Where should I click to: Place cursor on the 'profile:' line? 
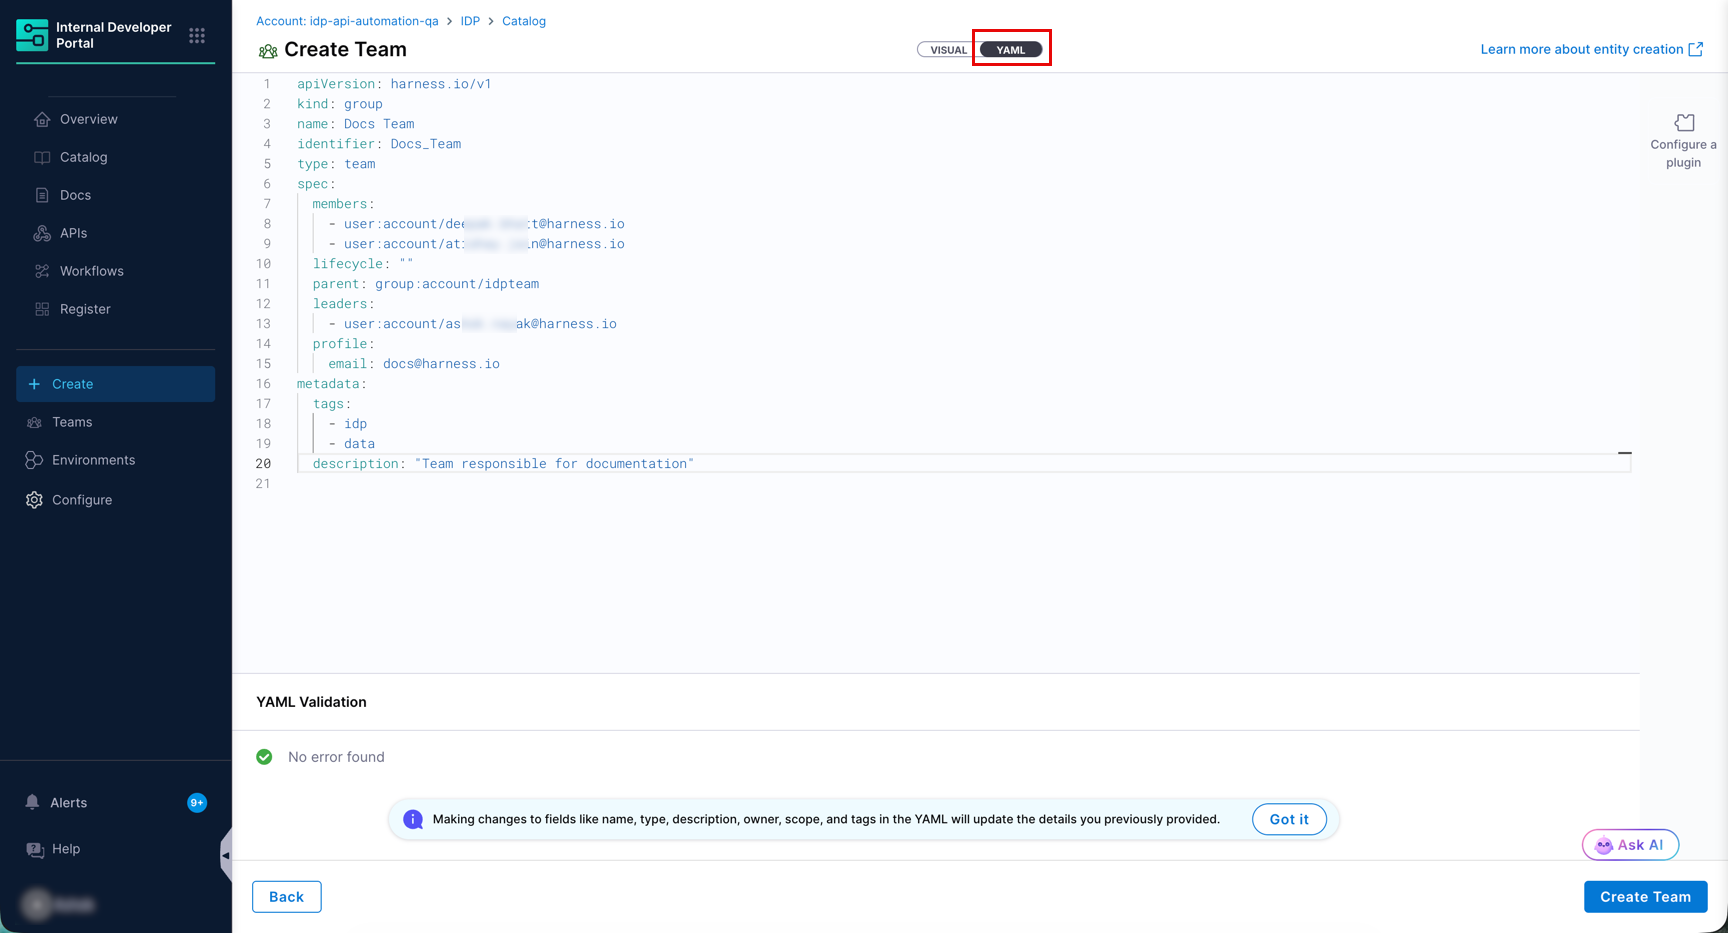point(343,344)
